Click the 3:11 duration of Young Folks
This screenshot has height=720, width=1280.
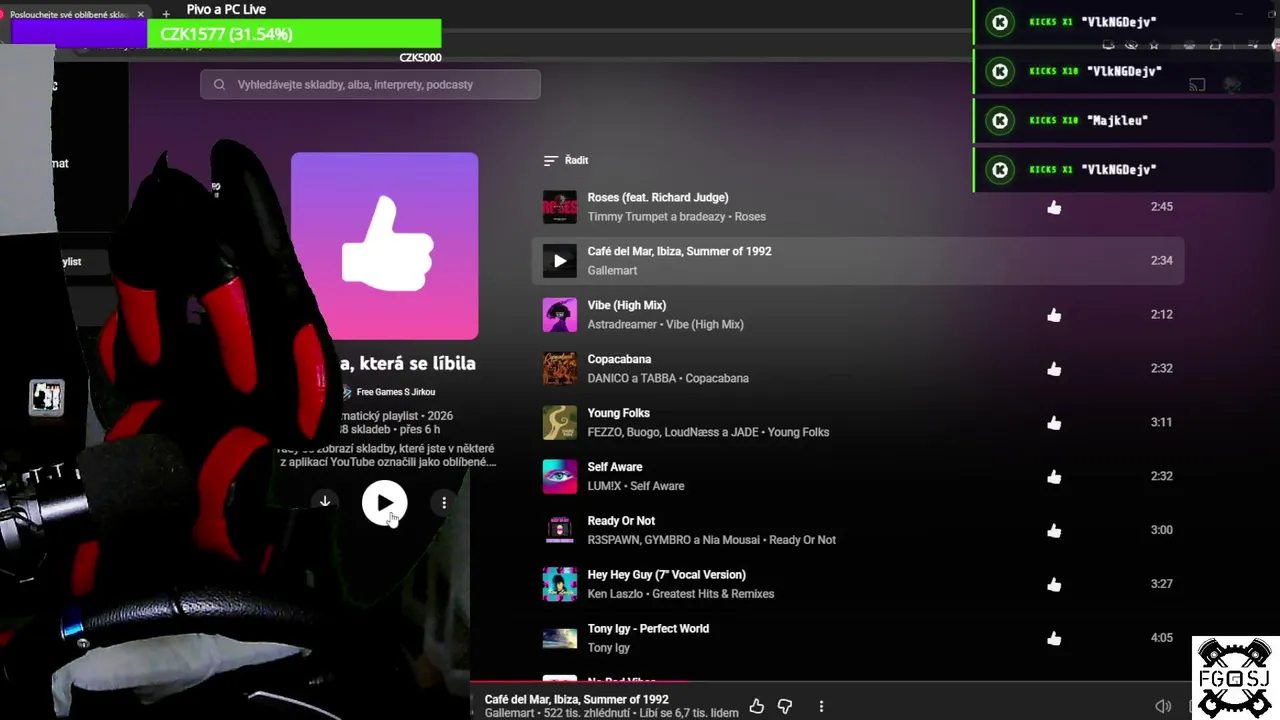(1161, 423)
